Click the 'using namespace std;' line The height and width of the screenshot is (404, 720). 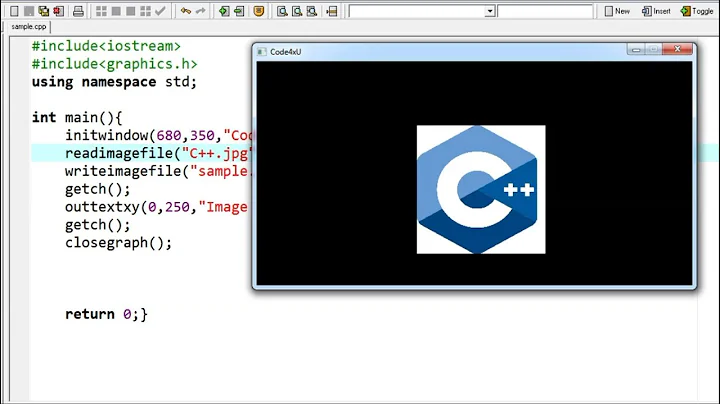pos(114,82)
